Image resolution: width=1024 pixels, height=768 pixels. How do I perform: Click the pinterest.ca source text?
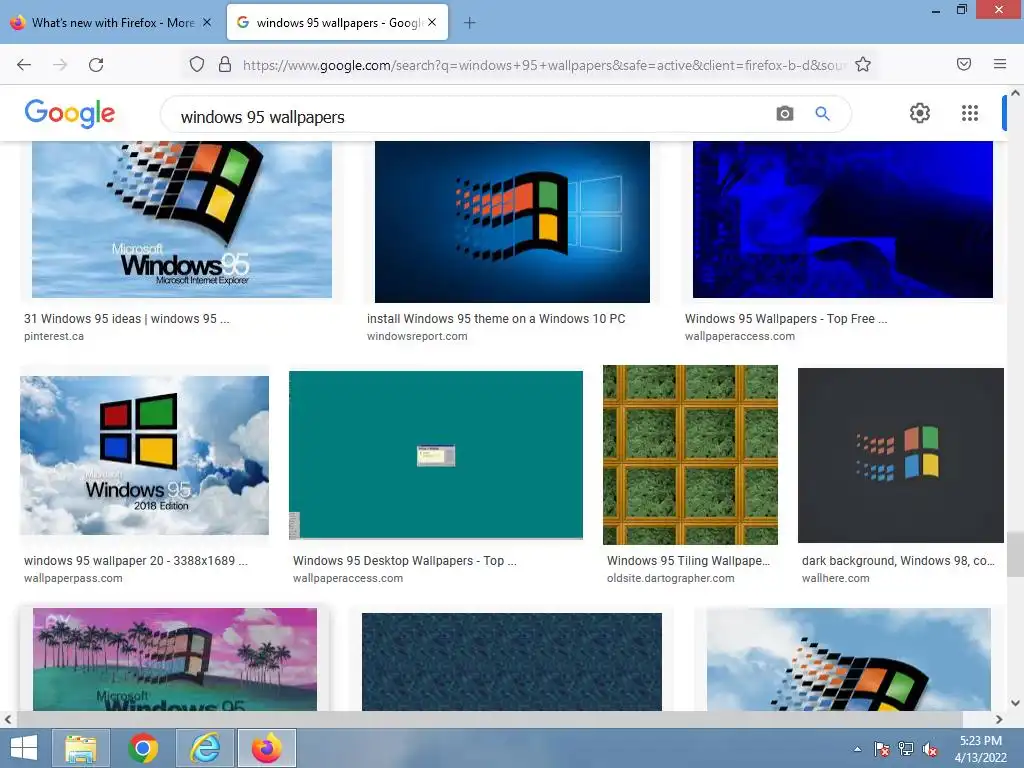tap(54, 336)
